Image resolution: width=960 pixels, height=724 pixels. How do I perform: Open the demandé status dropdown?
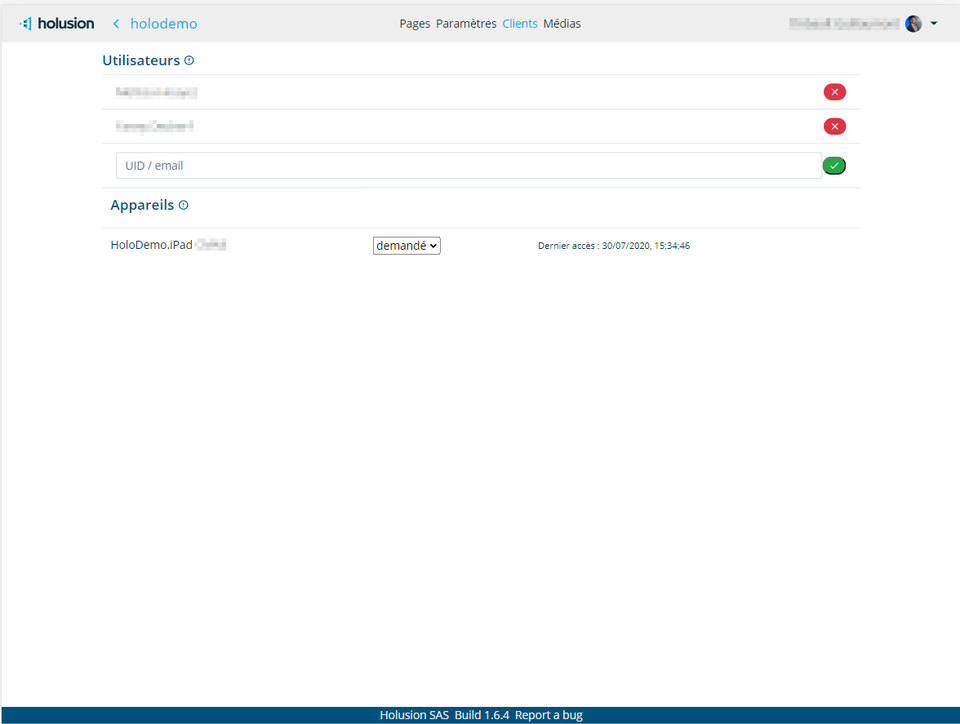[x=406, y=245]
